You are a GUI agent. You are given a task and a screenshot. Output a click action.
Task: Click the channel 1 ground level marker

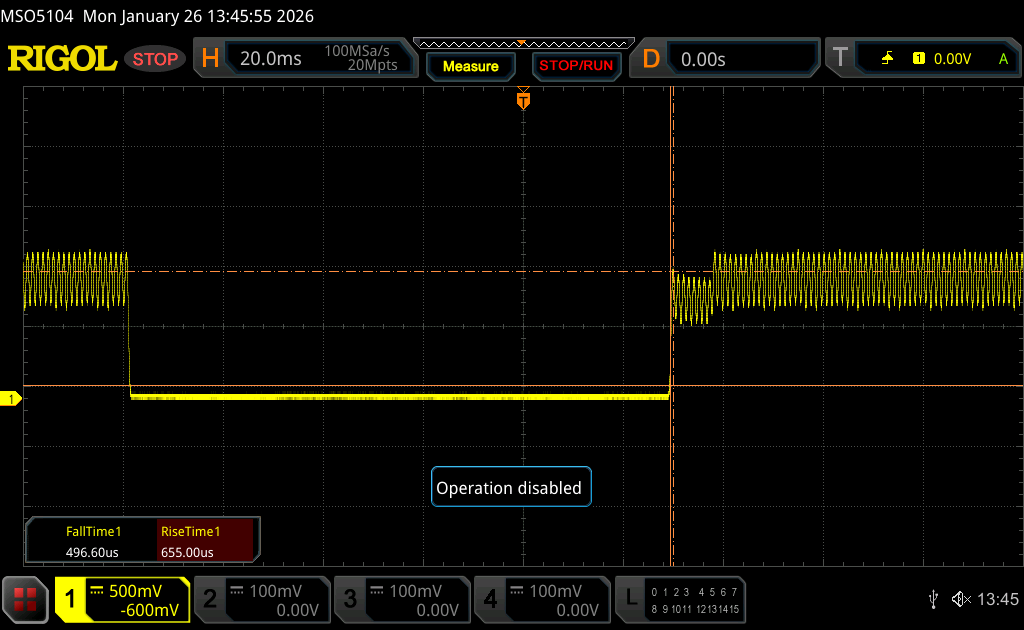click(x=12, y=399)
